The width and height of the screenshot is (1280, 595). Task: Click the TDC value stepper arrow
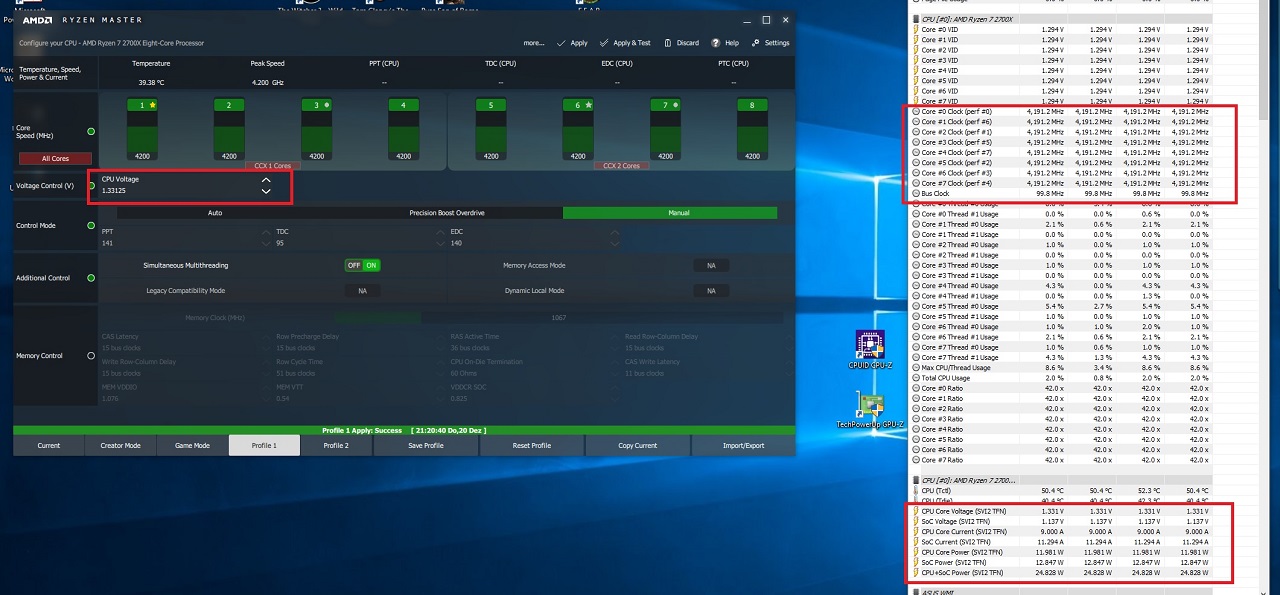(x=440, y=237)
